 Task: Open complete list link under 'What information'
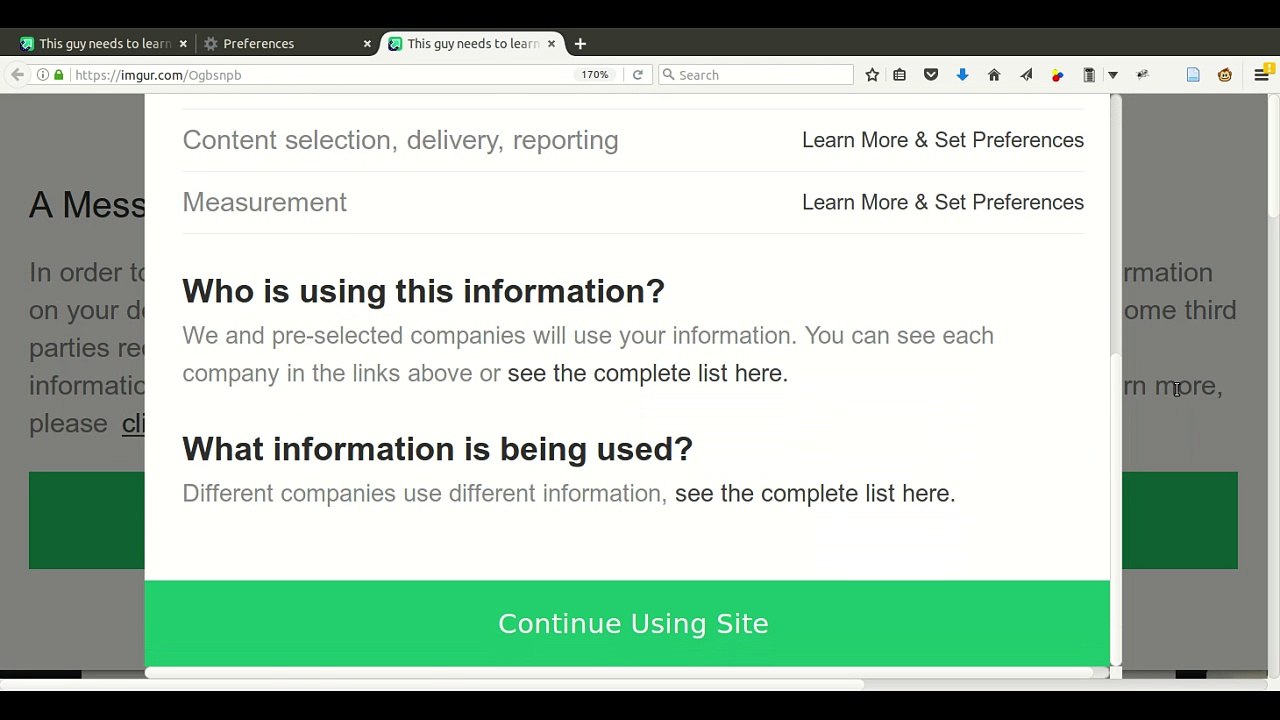[x=815, y=493]
